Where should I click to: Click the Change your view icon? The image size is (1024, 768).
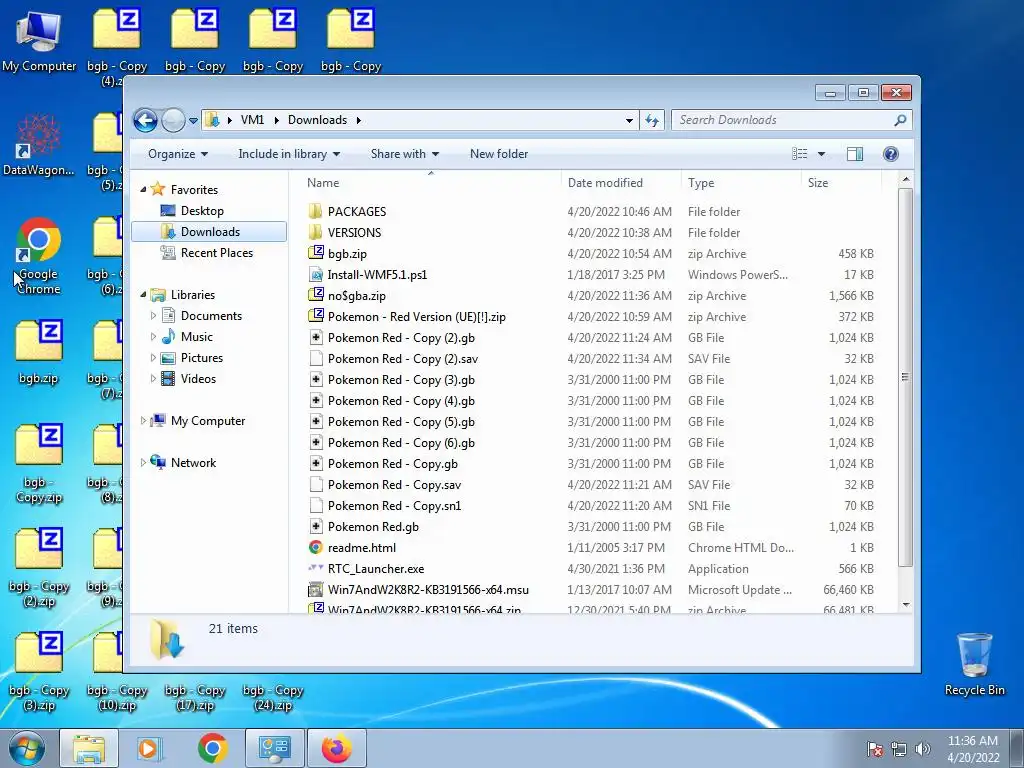pos(799,154)
